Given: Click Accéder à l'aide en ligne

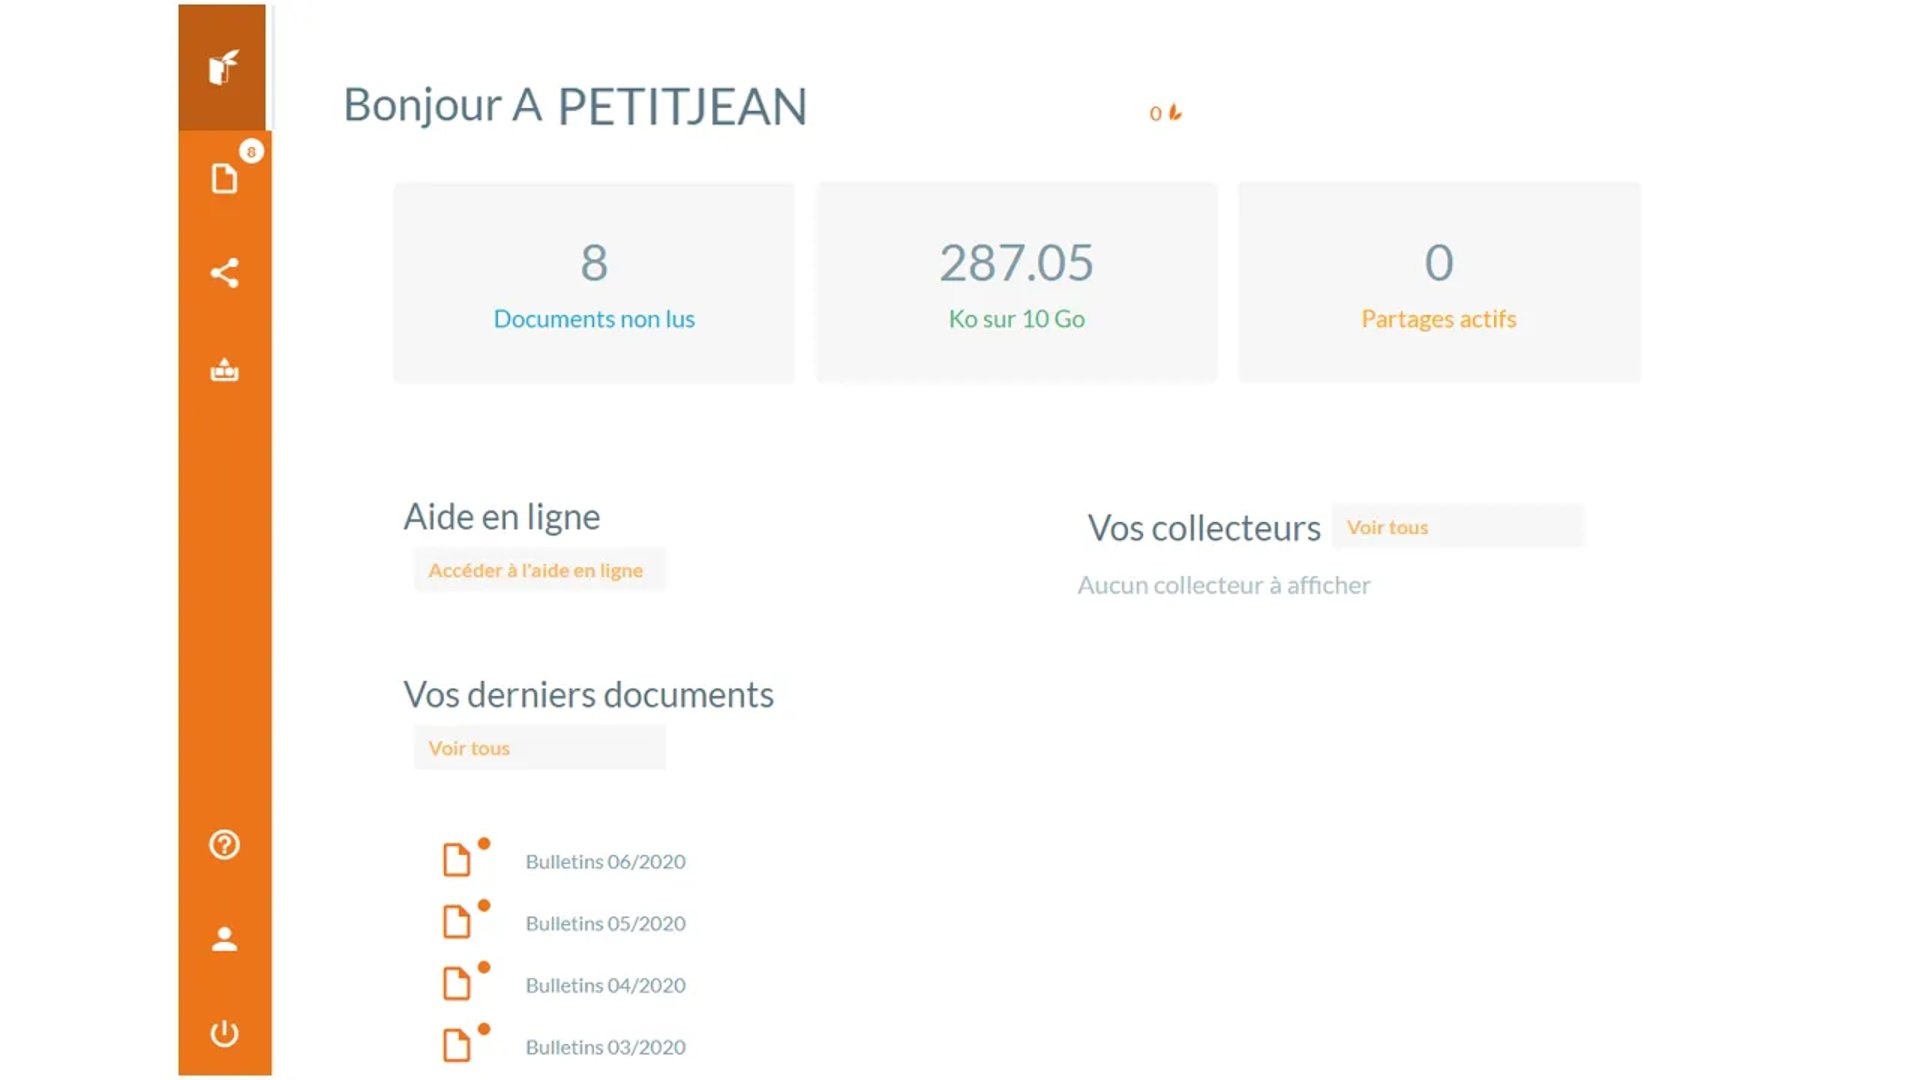Looking at the screenshot, I should tap(536, 570).
